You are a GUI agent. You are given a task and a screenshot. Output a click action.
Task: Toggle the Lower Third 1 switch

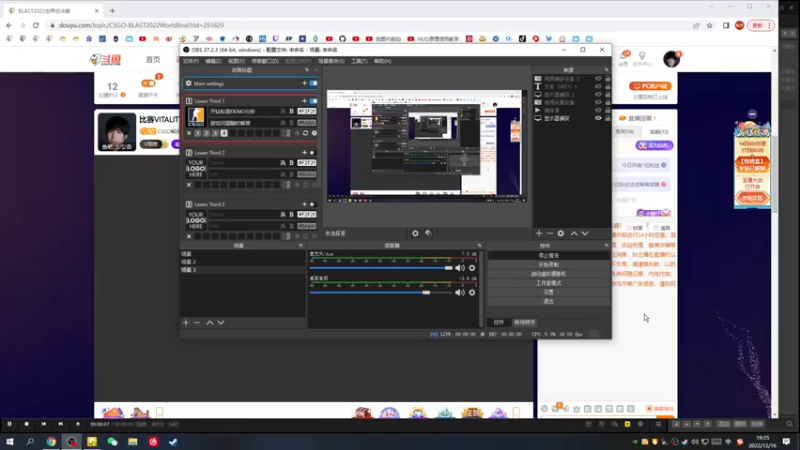313,101
